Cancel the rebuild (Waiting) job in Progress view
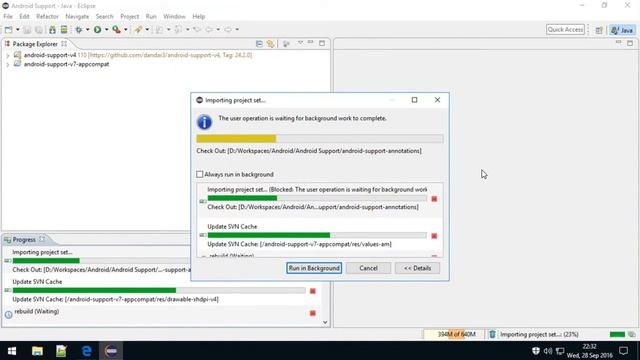640x360 pixels. (x=313, y=313)
